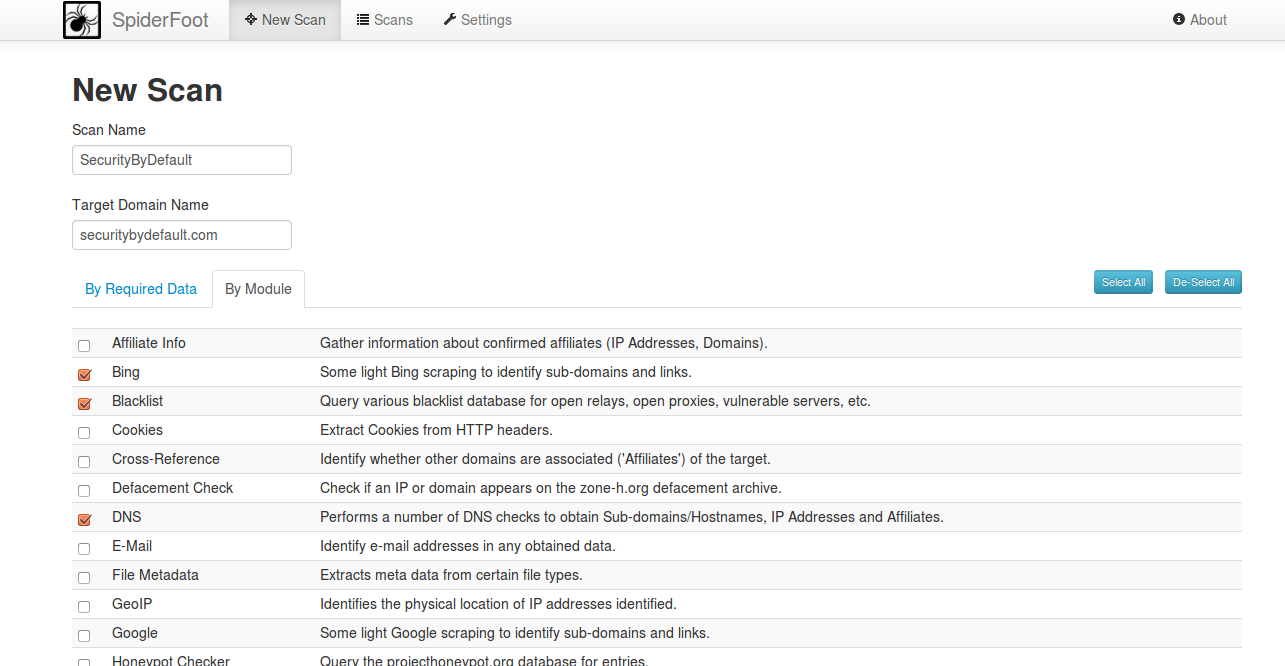The height and width of the screenshot is (666, 1285).
Task: Click the 'Scan Name' field label
Action: click(x=109, y=130)
